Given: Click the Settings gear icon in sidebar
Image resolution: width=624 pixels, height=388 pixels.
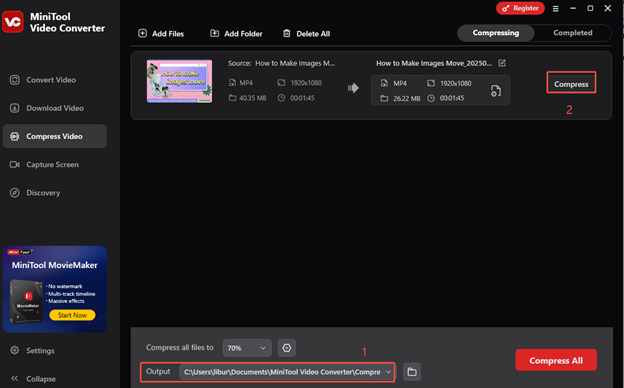Looking at the screenshot, I should (15, 351).
